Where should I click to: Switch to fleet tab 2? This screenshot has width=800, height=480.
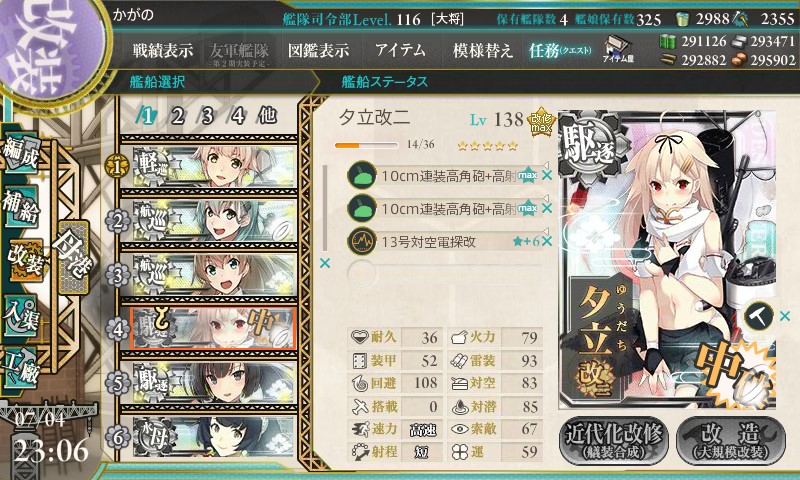(177, 116)
